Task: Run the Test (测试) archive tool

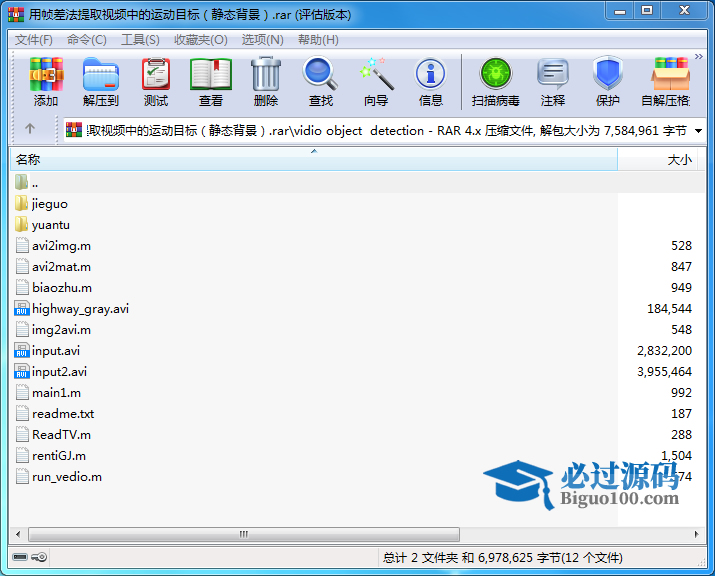Action: tap(156, 81)
